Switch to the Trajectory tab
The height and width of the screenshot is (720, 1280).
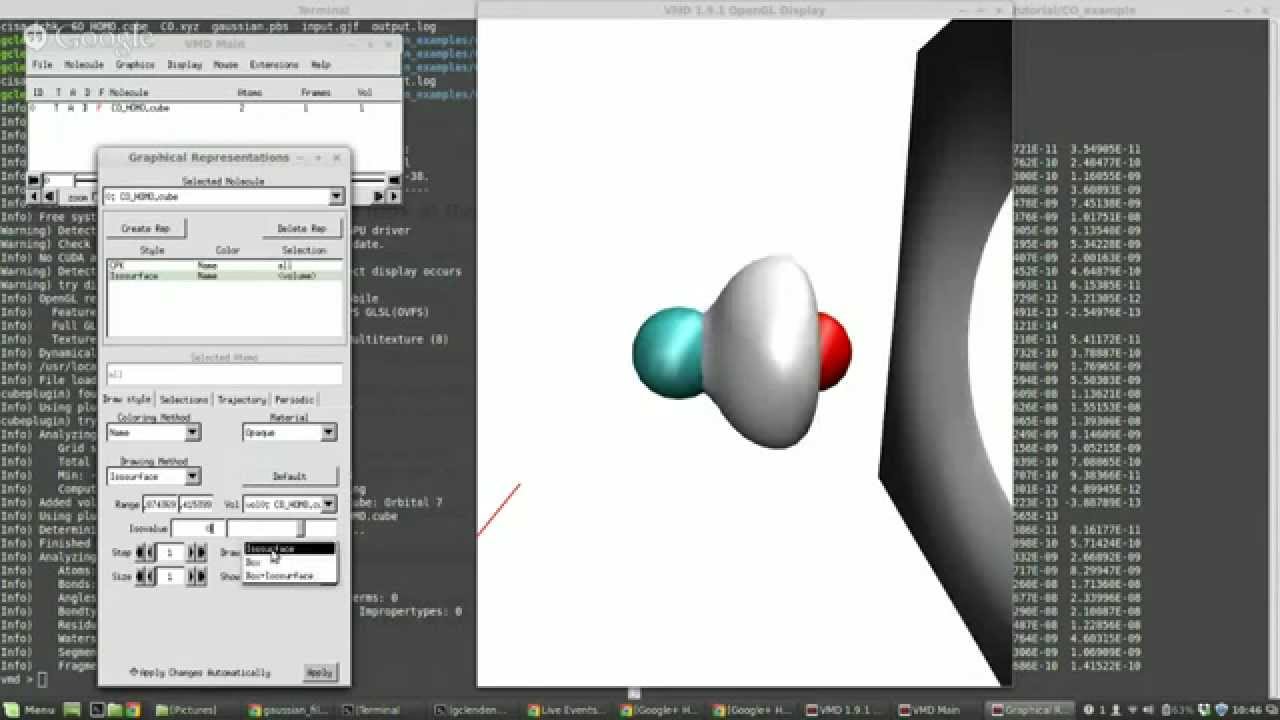click(x=241, y=399)
